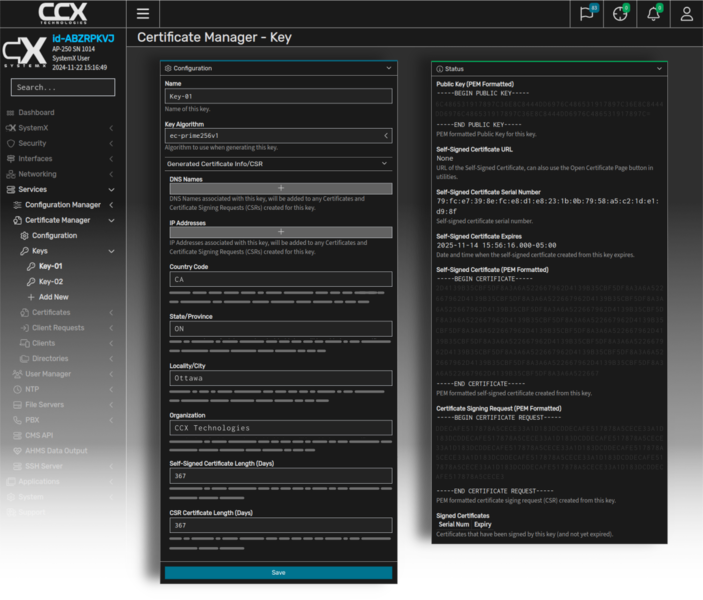Open the User Manager menu item
The height and width of the screenshot is (600, 703).
click(48, 374)
